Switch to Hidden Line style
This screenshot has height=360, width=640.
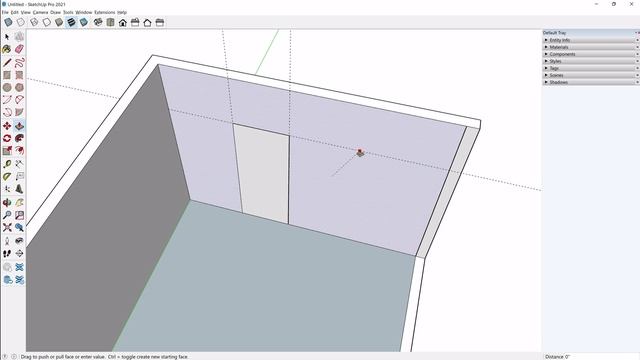47,22
